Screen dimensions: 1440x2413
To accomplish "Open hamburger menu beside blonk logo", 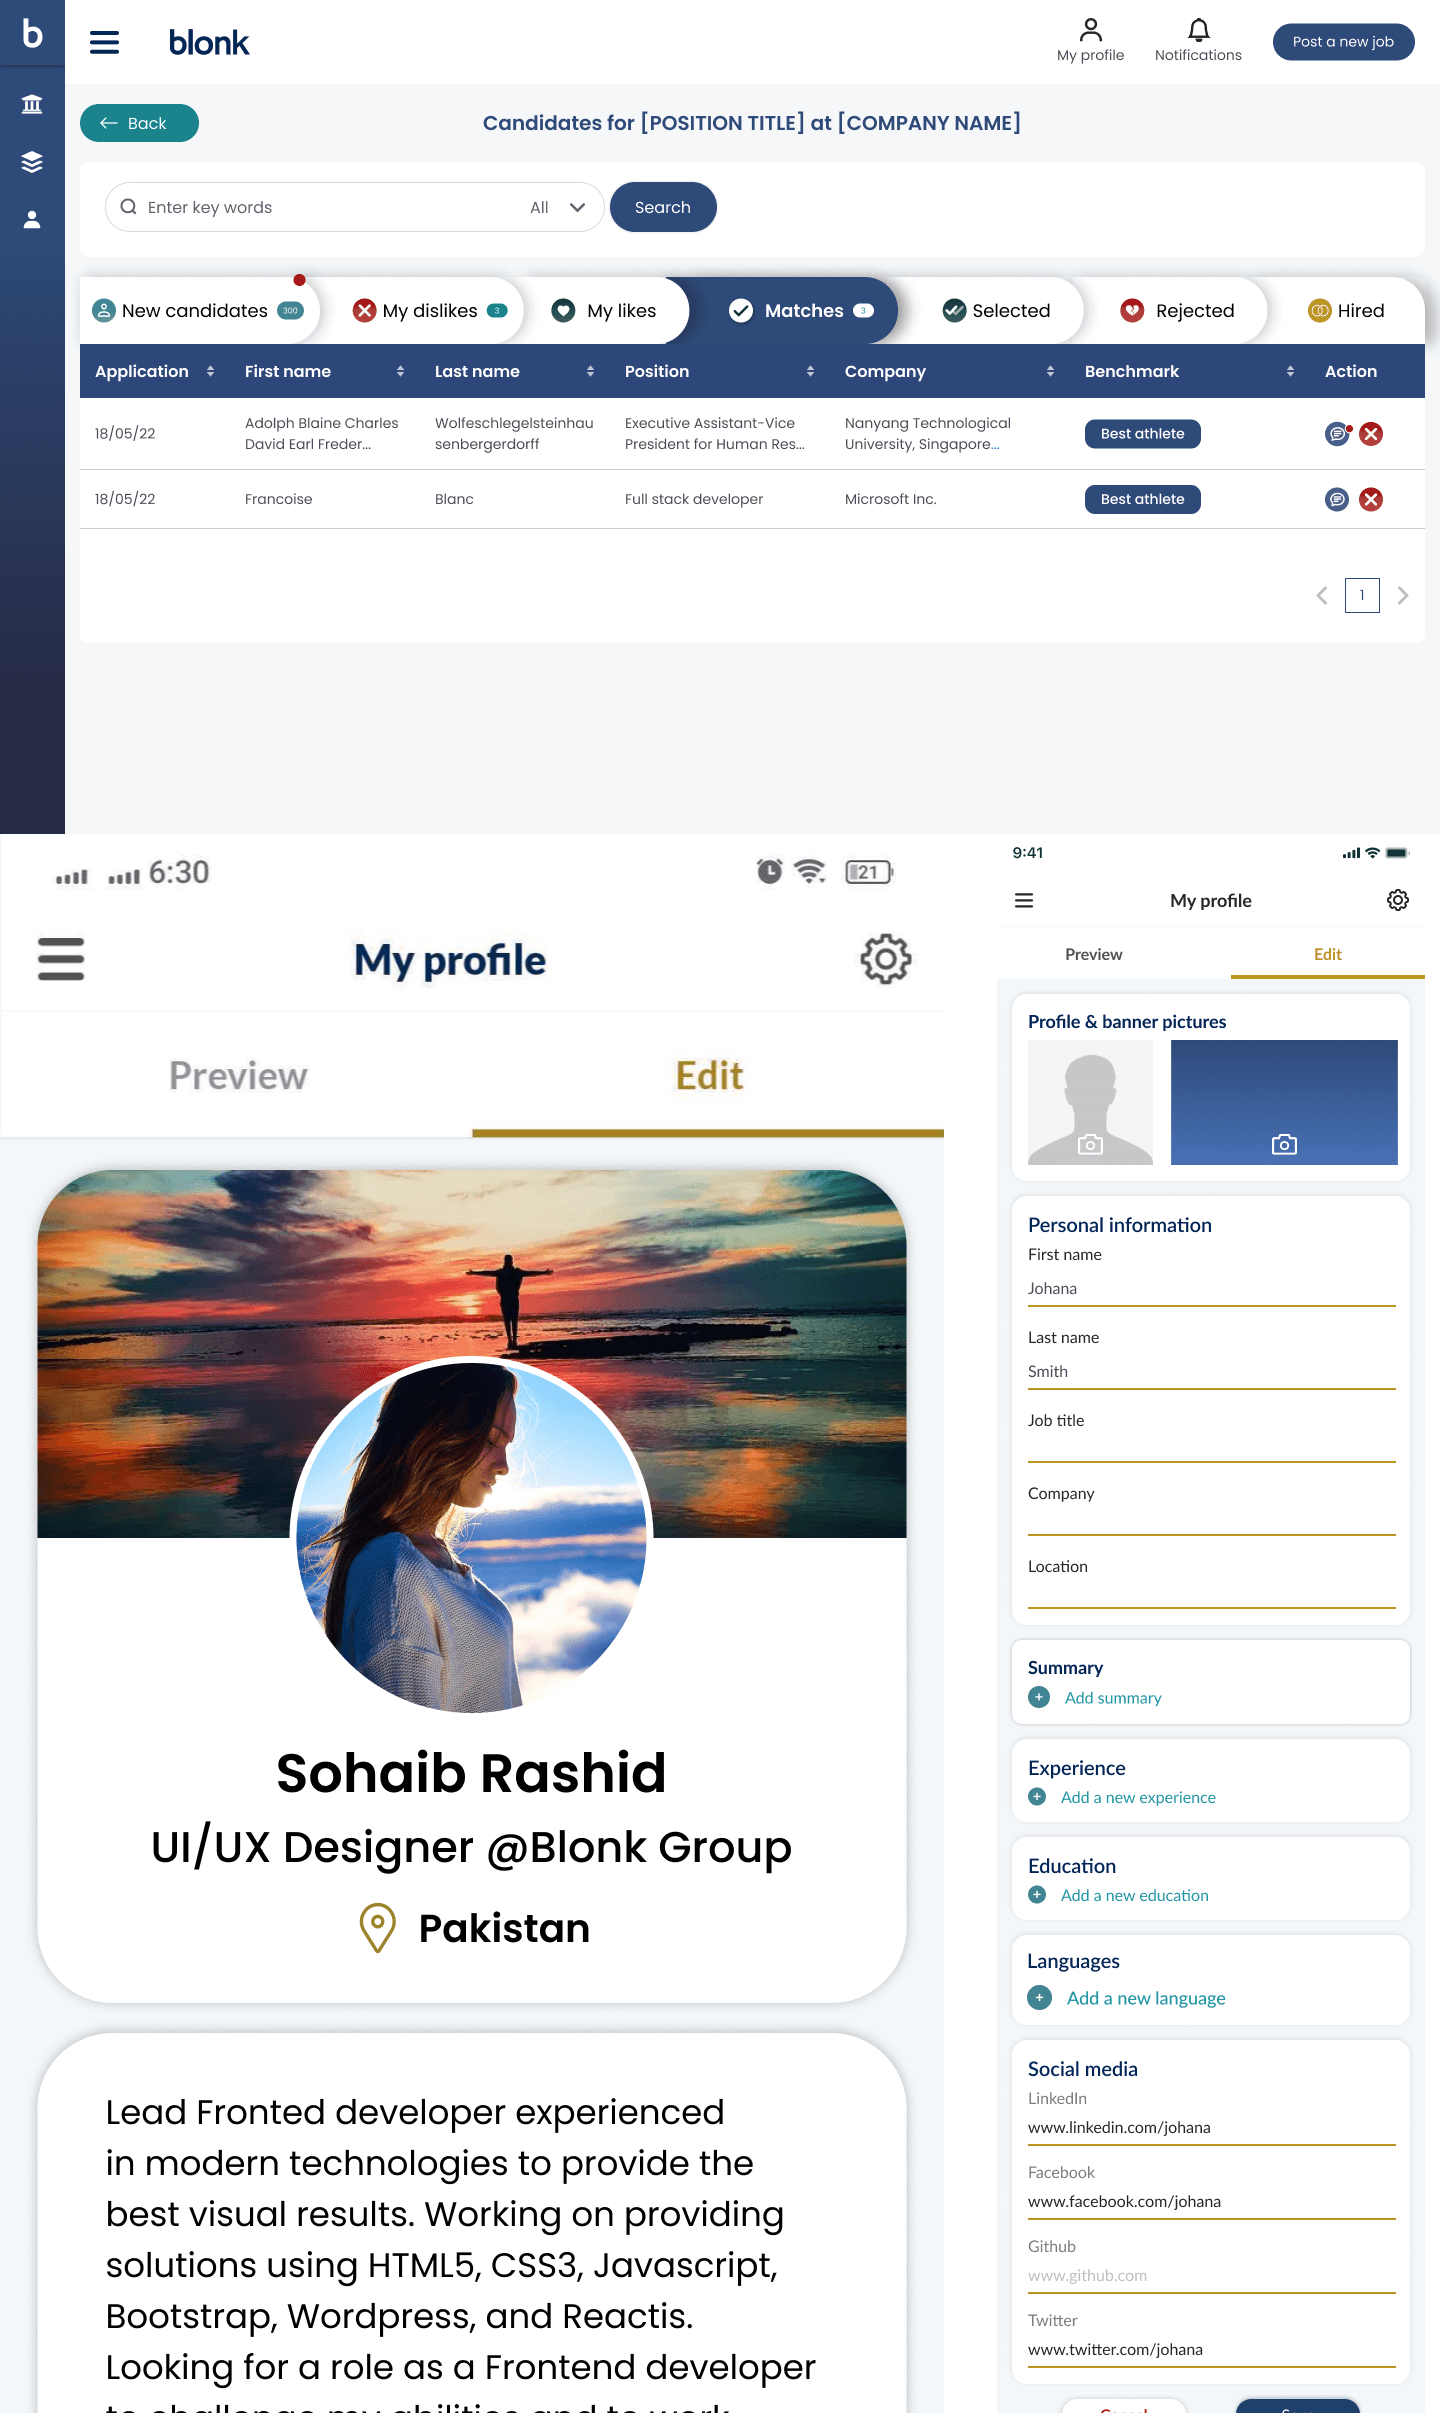I will [x=105, y=42].
